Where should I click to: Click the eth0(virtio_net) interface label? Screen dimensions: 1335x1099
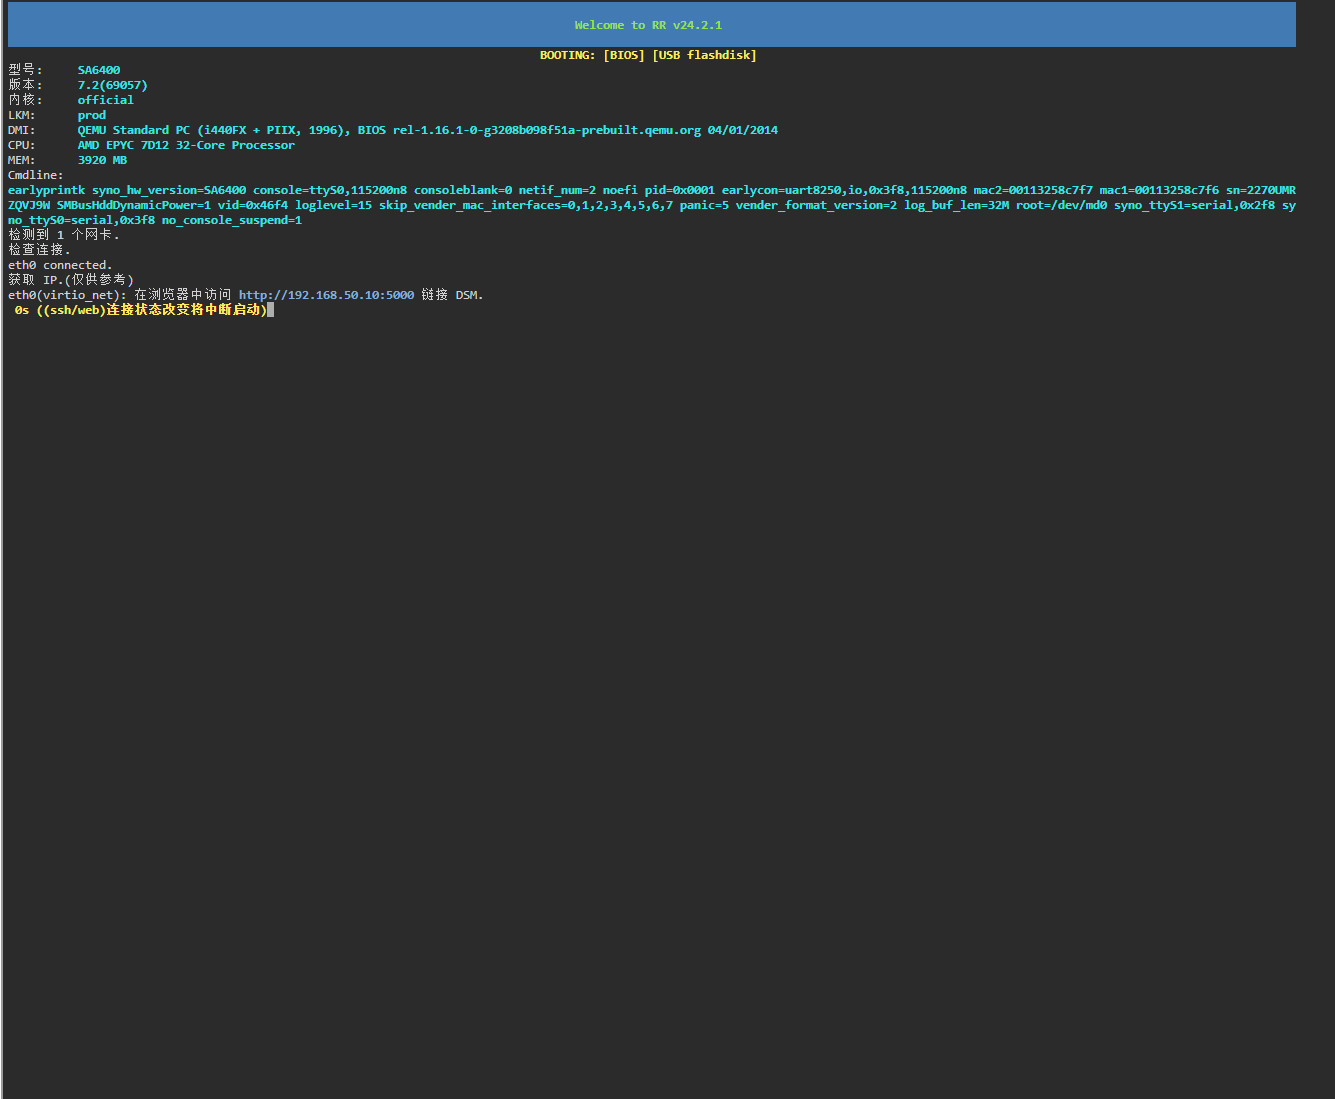pos(67,295)
